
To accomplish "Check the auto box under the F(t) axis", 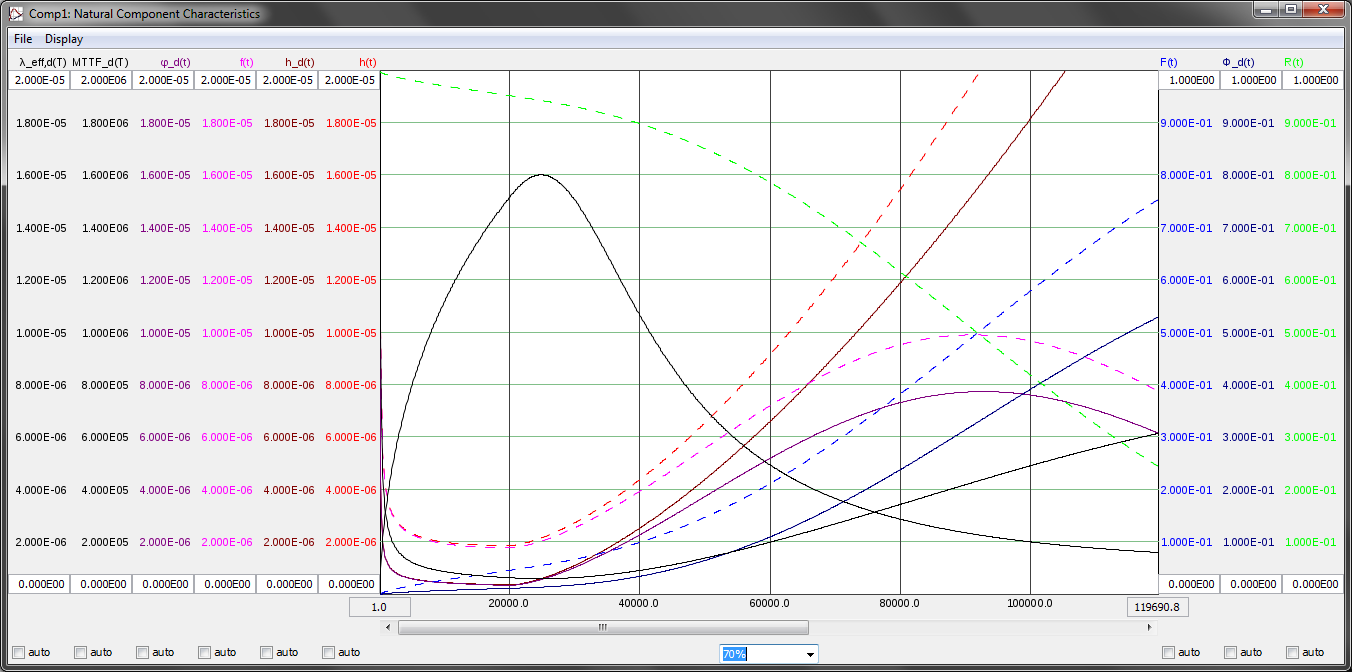I will 1168,652.
